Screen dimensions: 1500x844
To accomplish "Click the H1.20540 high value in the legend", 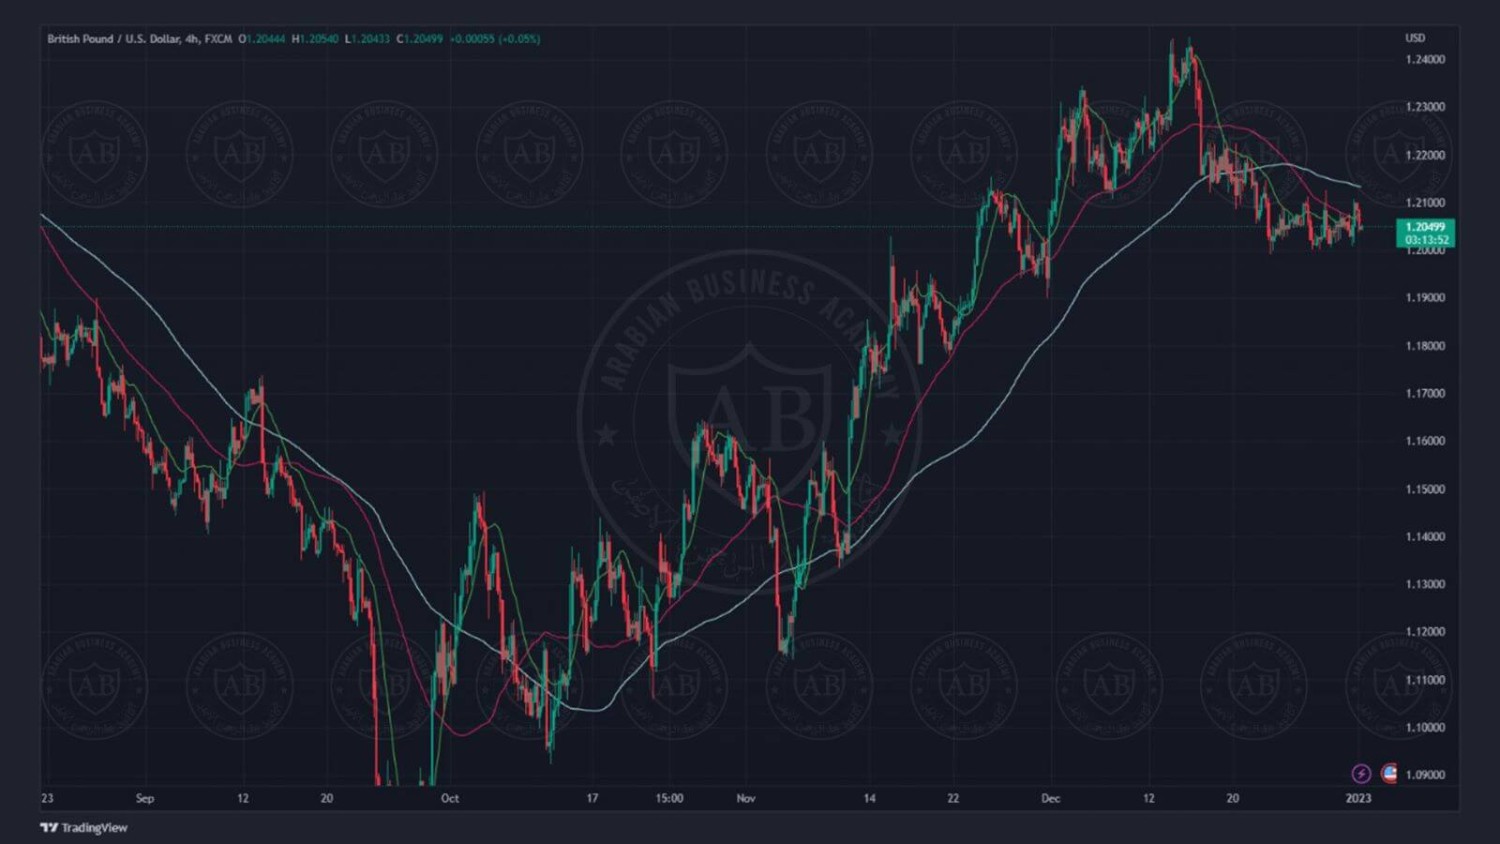I will coord(315,39).
